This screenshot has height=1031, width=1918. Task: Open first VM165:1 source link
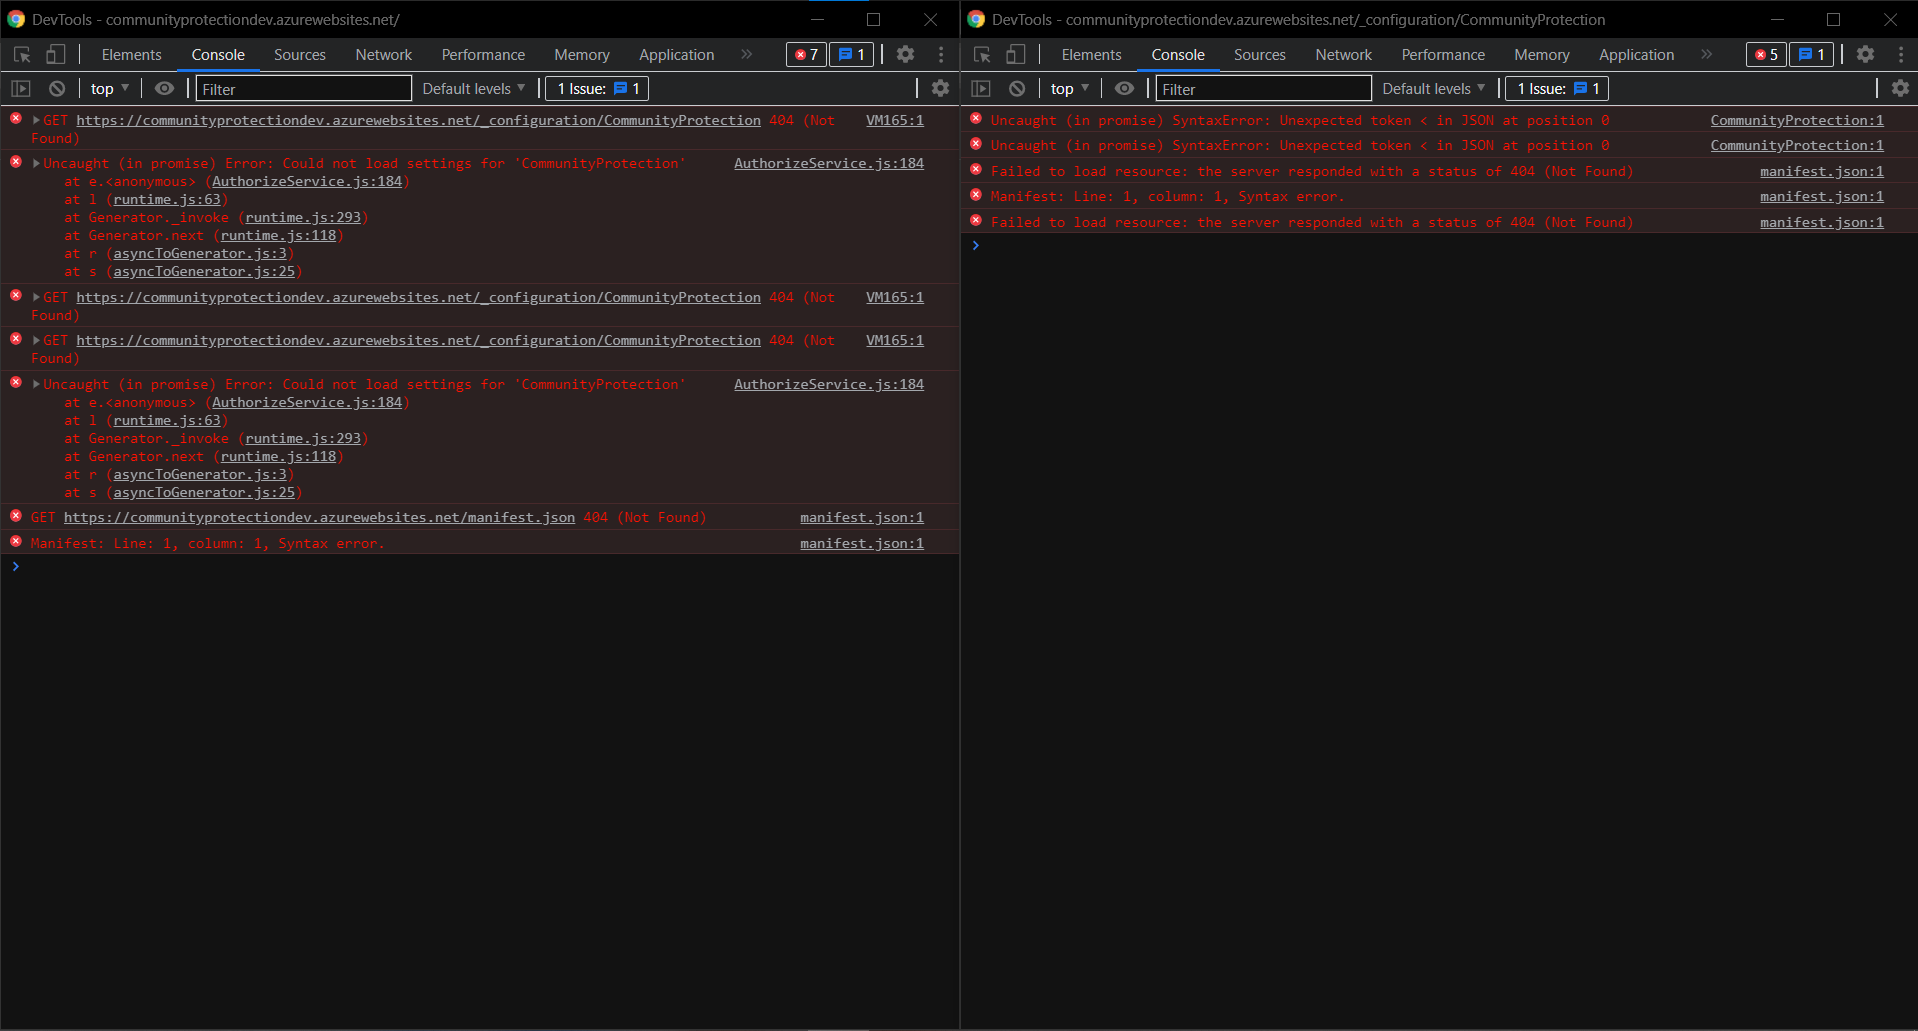point(895,120)
